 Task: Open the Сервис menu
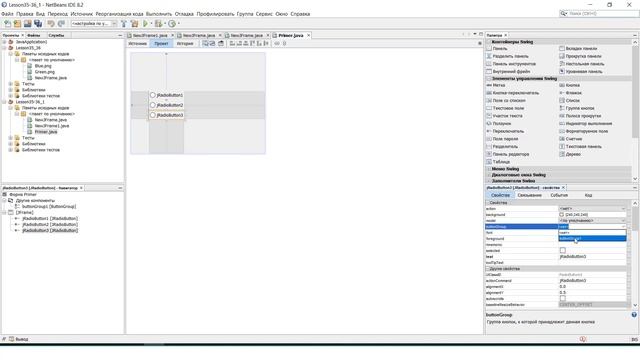point(264,14)
